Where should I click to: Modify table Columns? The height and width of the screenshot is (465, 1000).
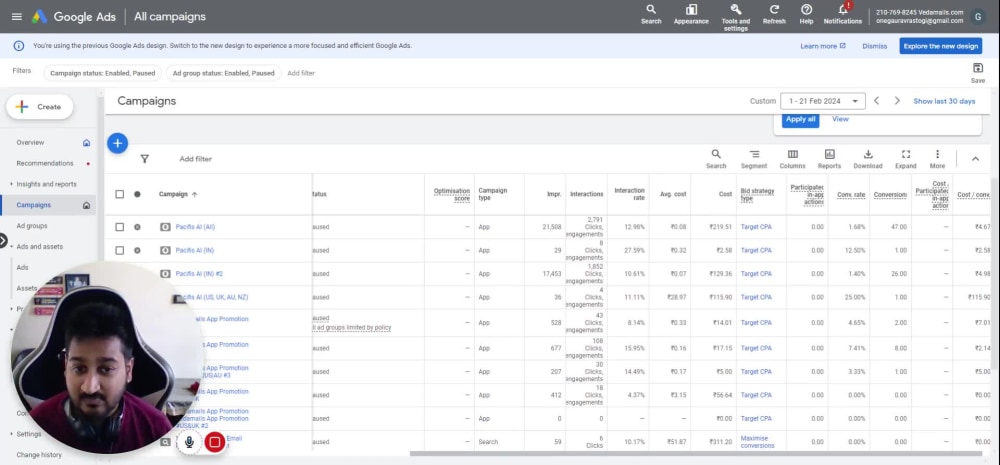pos(792,159)
